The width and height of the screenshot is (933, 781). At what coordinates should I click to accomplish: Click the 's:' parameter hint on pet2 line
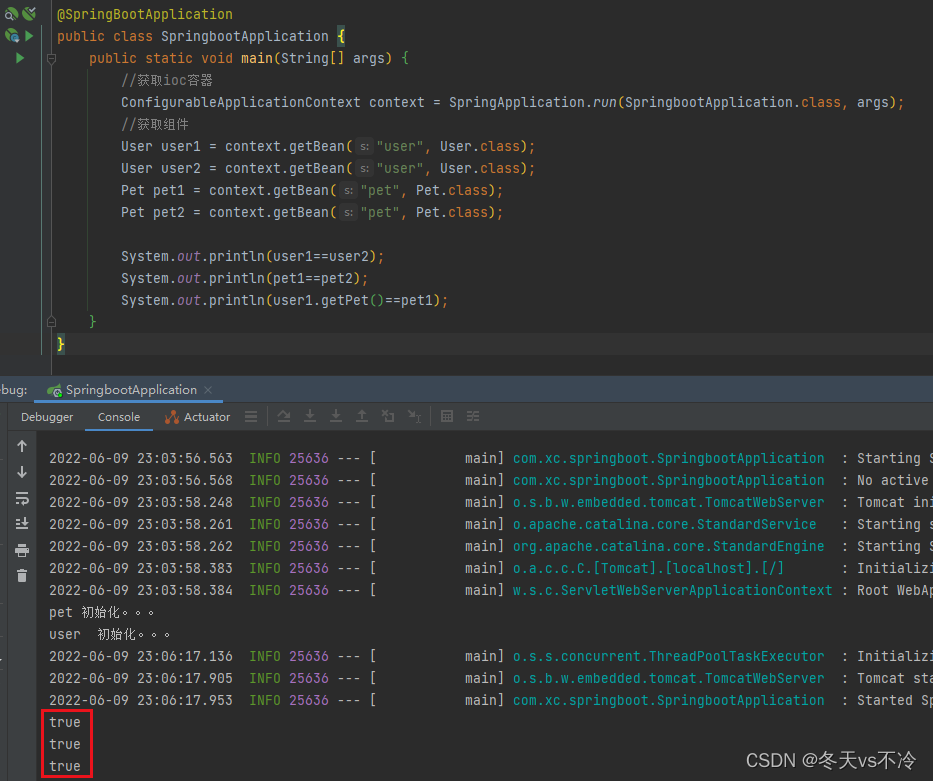[x=348, y=213]
